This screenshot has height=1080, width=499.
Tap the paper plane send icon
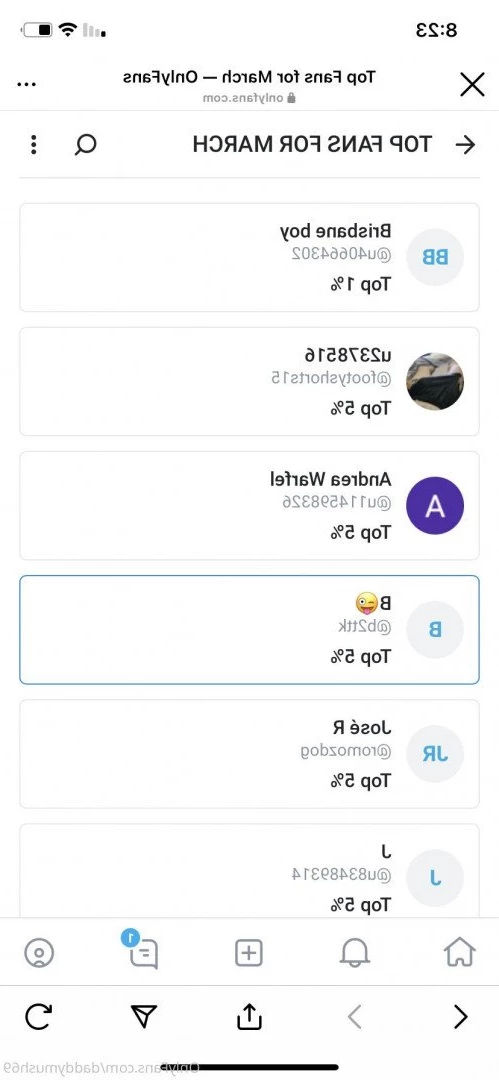coord(143,1016)
